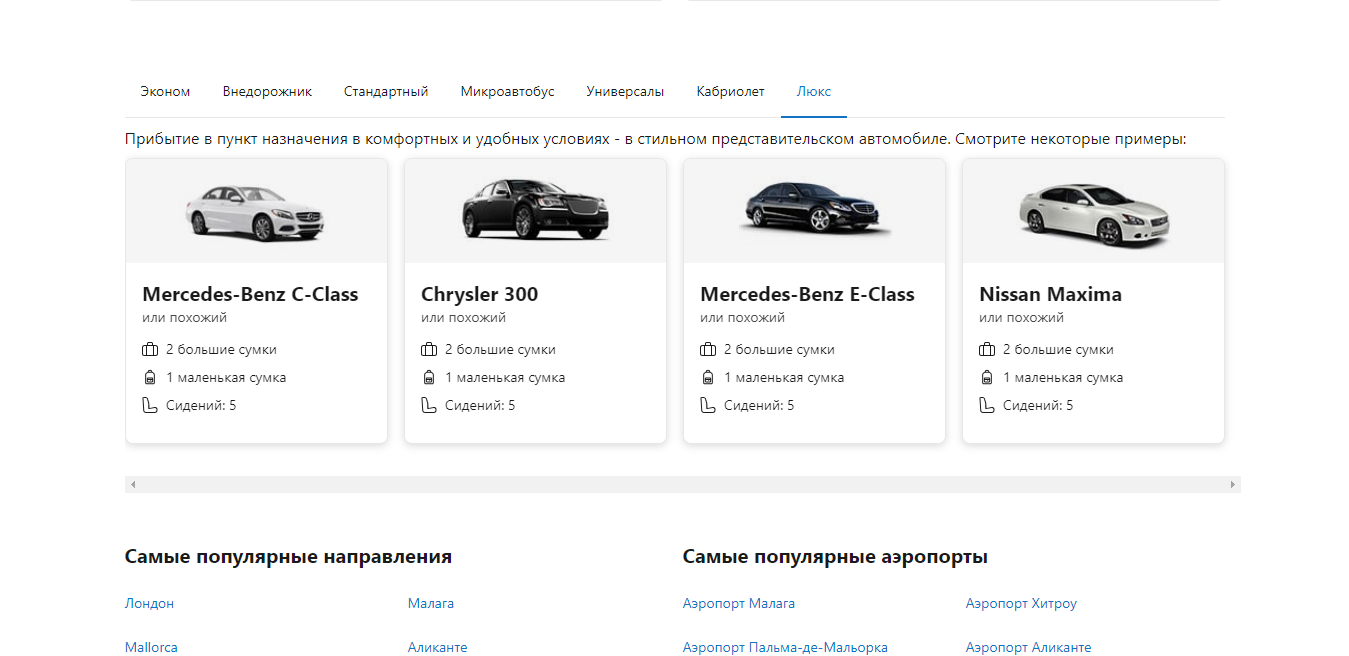Click the Самые популярные направления heading
1349x656 pixels.
(288, 557)
